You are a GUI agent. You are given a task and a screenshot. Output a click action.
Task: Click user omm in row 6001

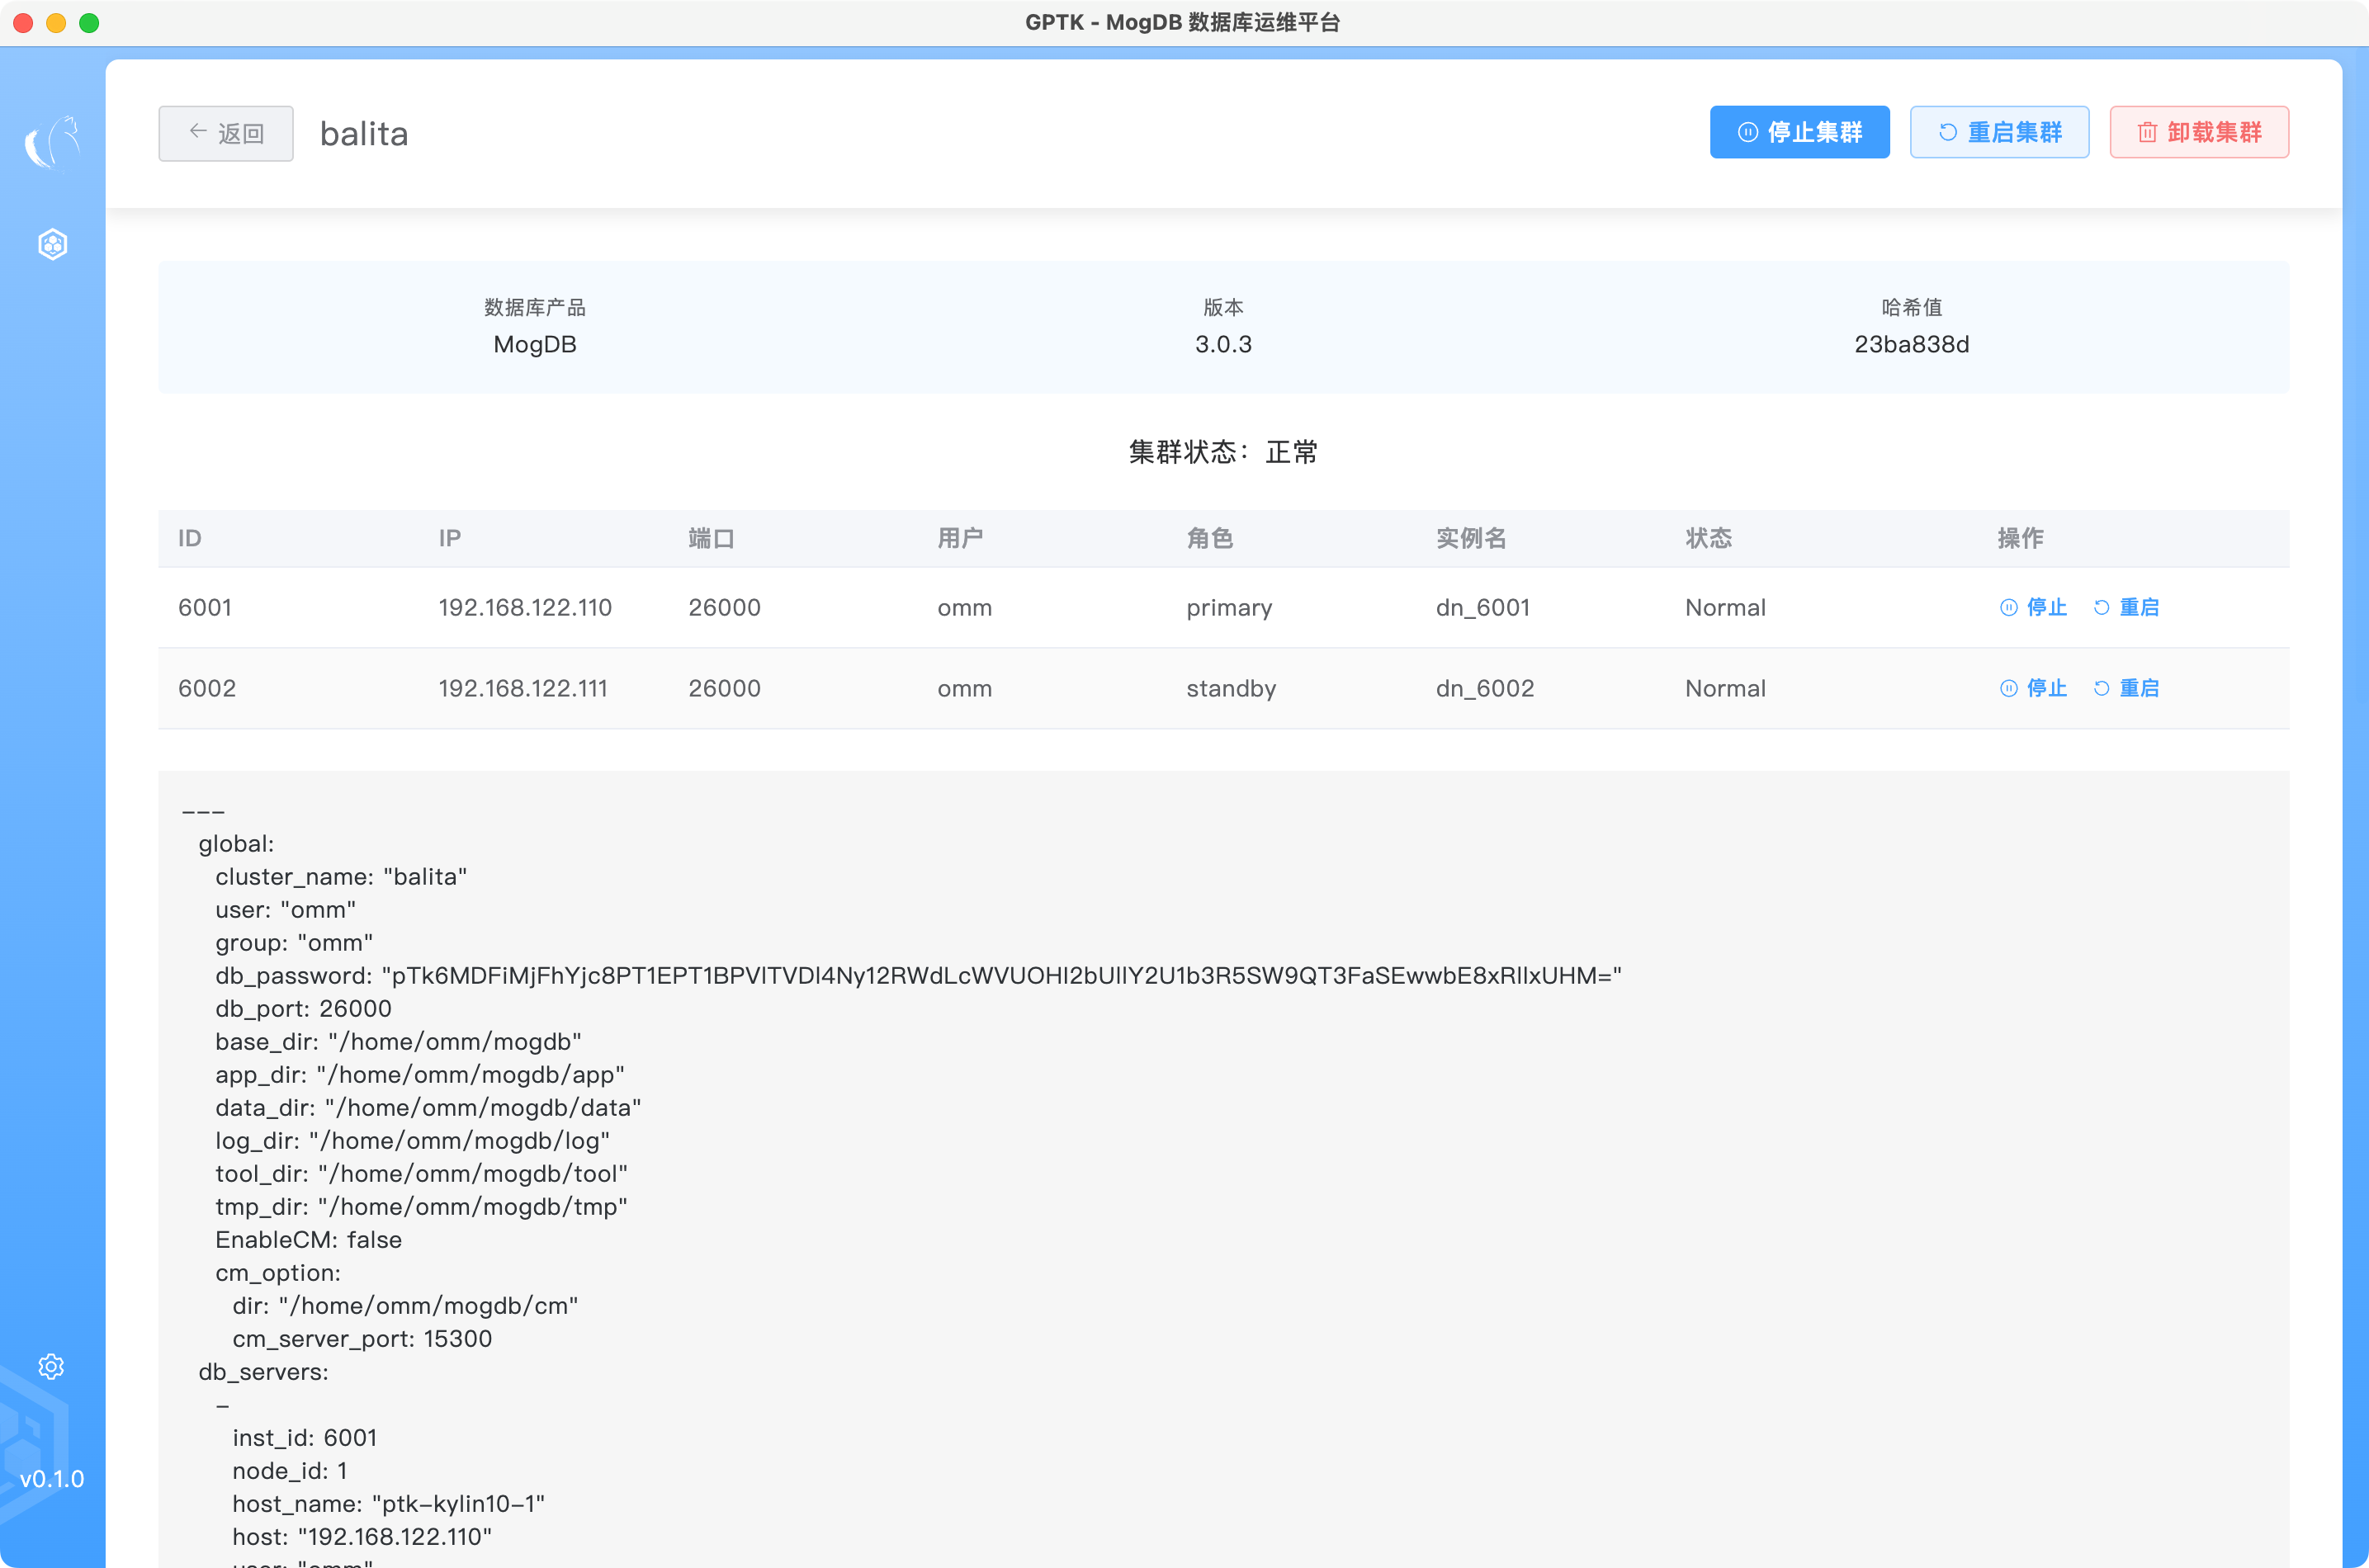[965, 608]
